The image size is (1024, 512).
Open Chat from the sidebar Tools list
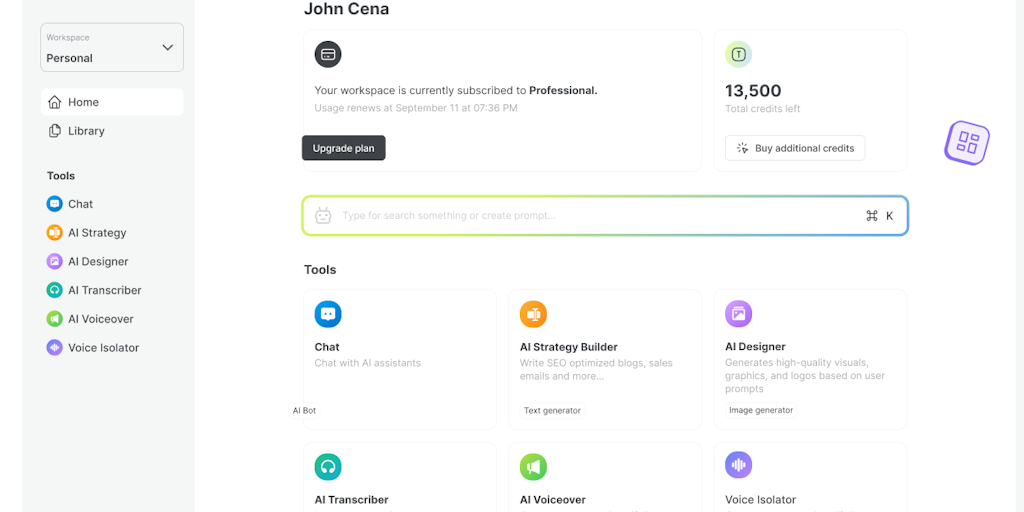(x=70, y=204)
